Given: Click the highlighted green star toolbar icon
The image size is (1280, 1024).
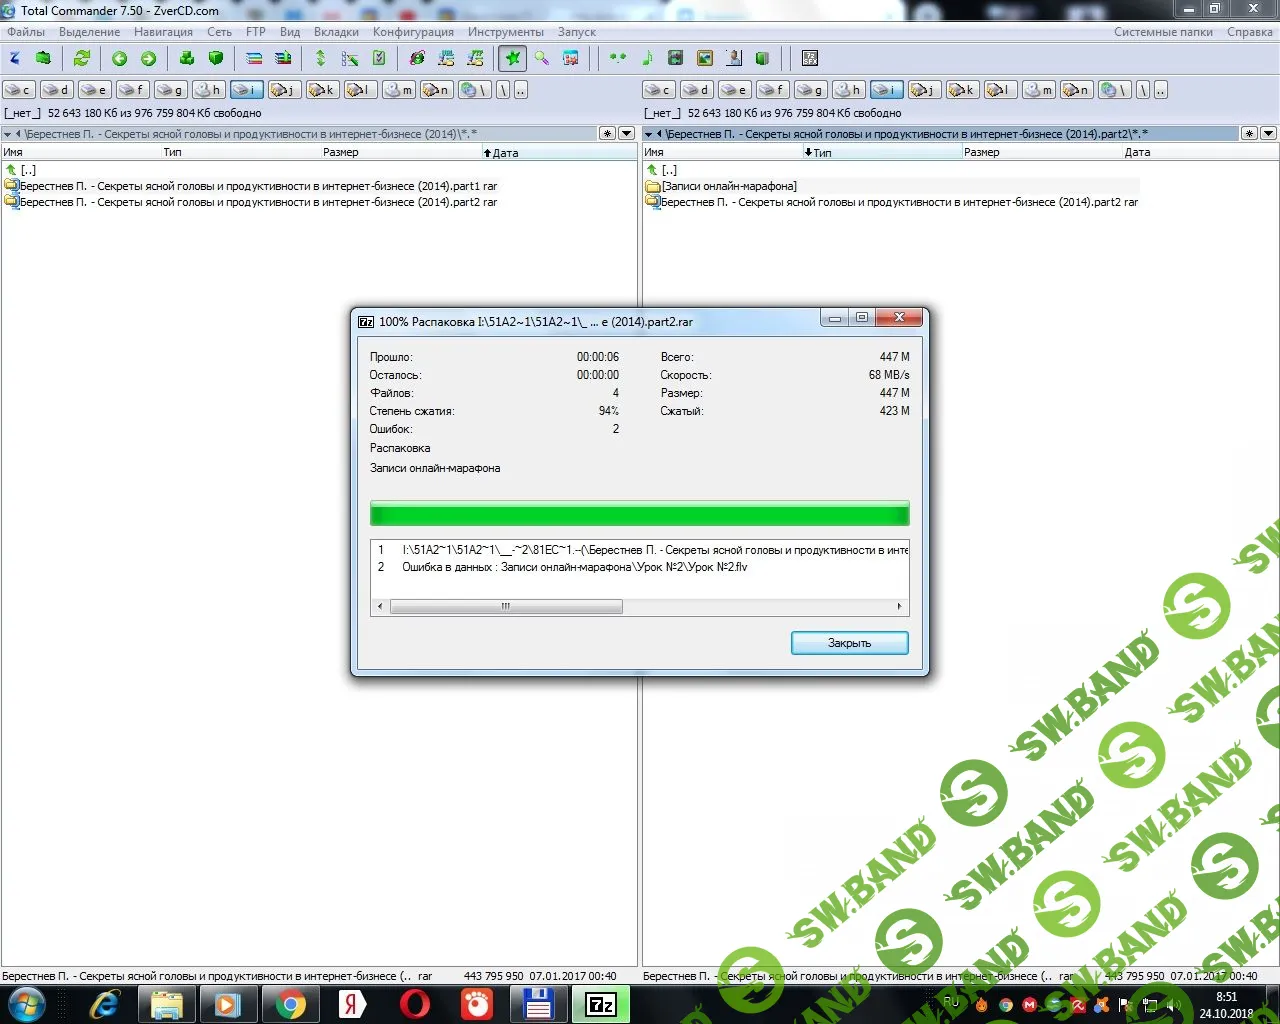Looking at the screenshot, I should click(x=513, y=58).
